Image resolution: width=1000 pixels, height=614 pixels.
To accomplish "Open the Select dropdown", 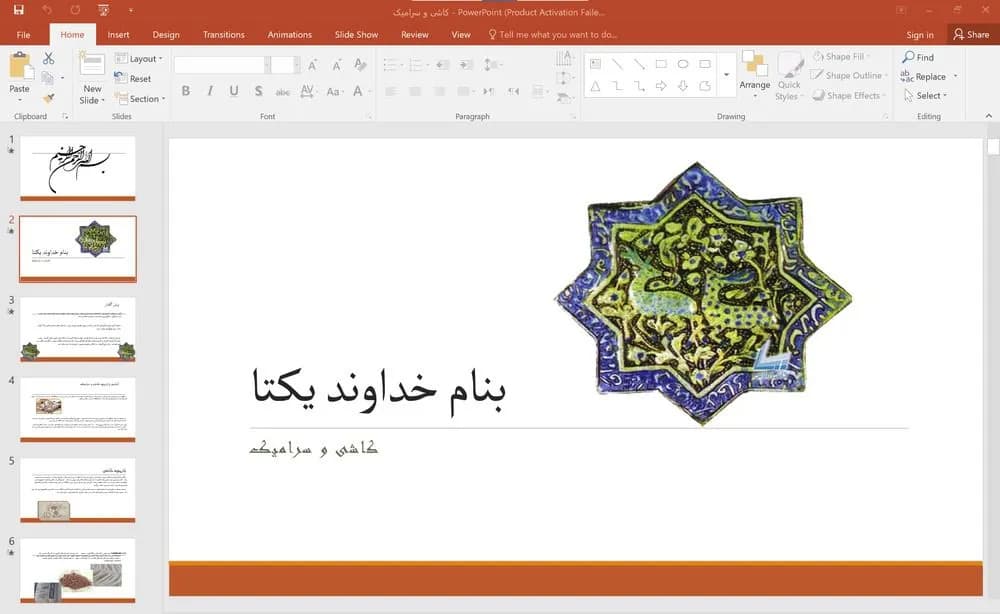I will pyautogui.click(x=925, y=96).
